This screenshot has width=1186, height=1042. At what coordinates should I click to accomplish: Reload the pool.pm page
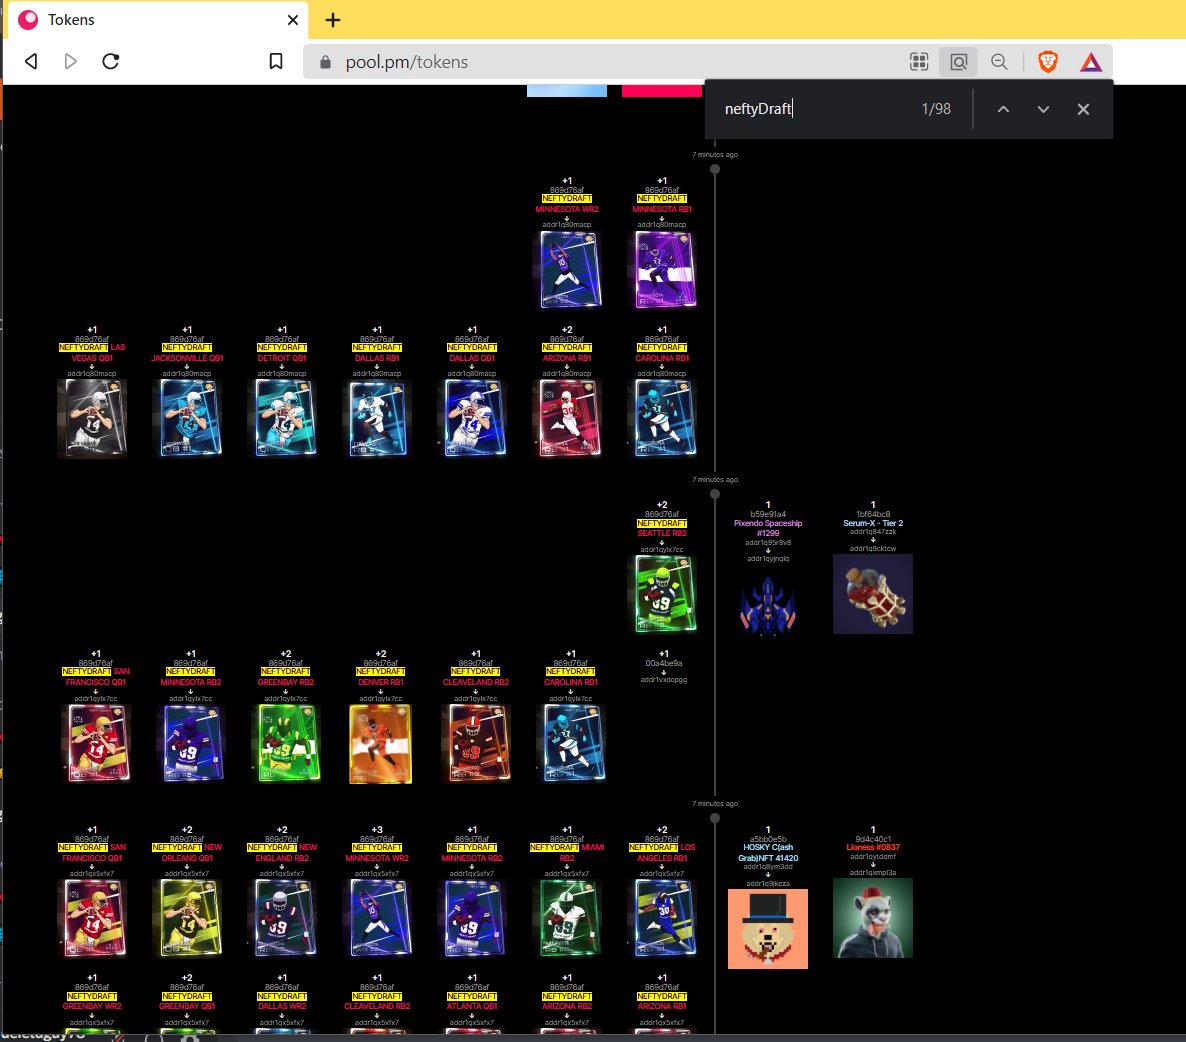pyautogui.click(x=110, y=61)
